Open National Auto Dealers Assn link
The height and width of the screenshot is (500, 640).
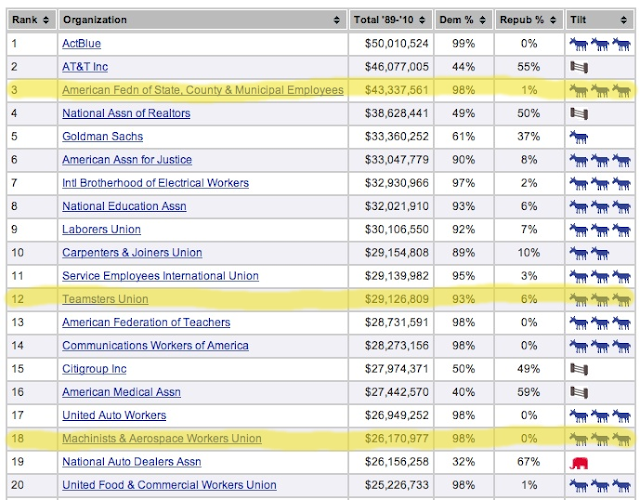[x=131, y=462]
